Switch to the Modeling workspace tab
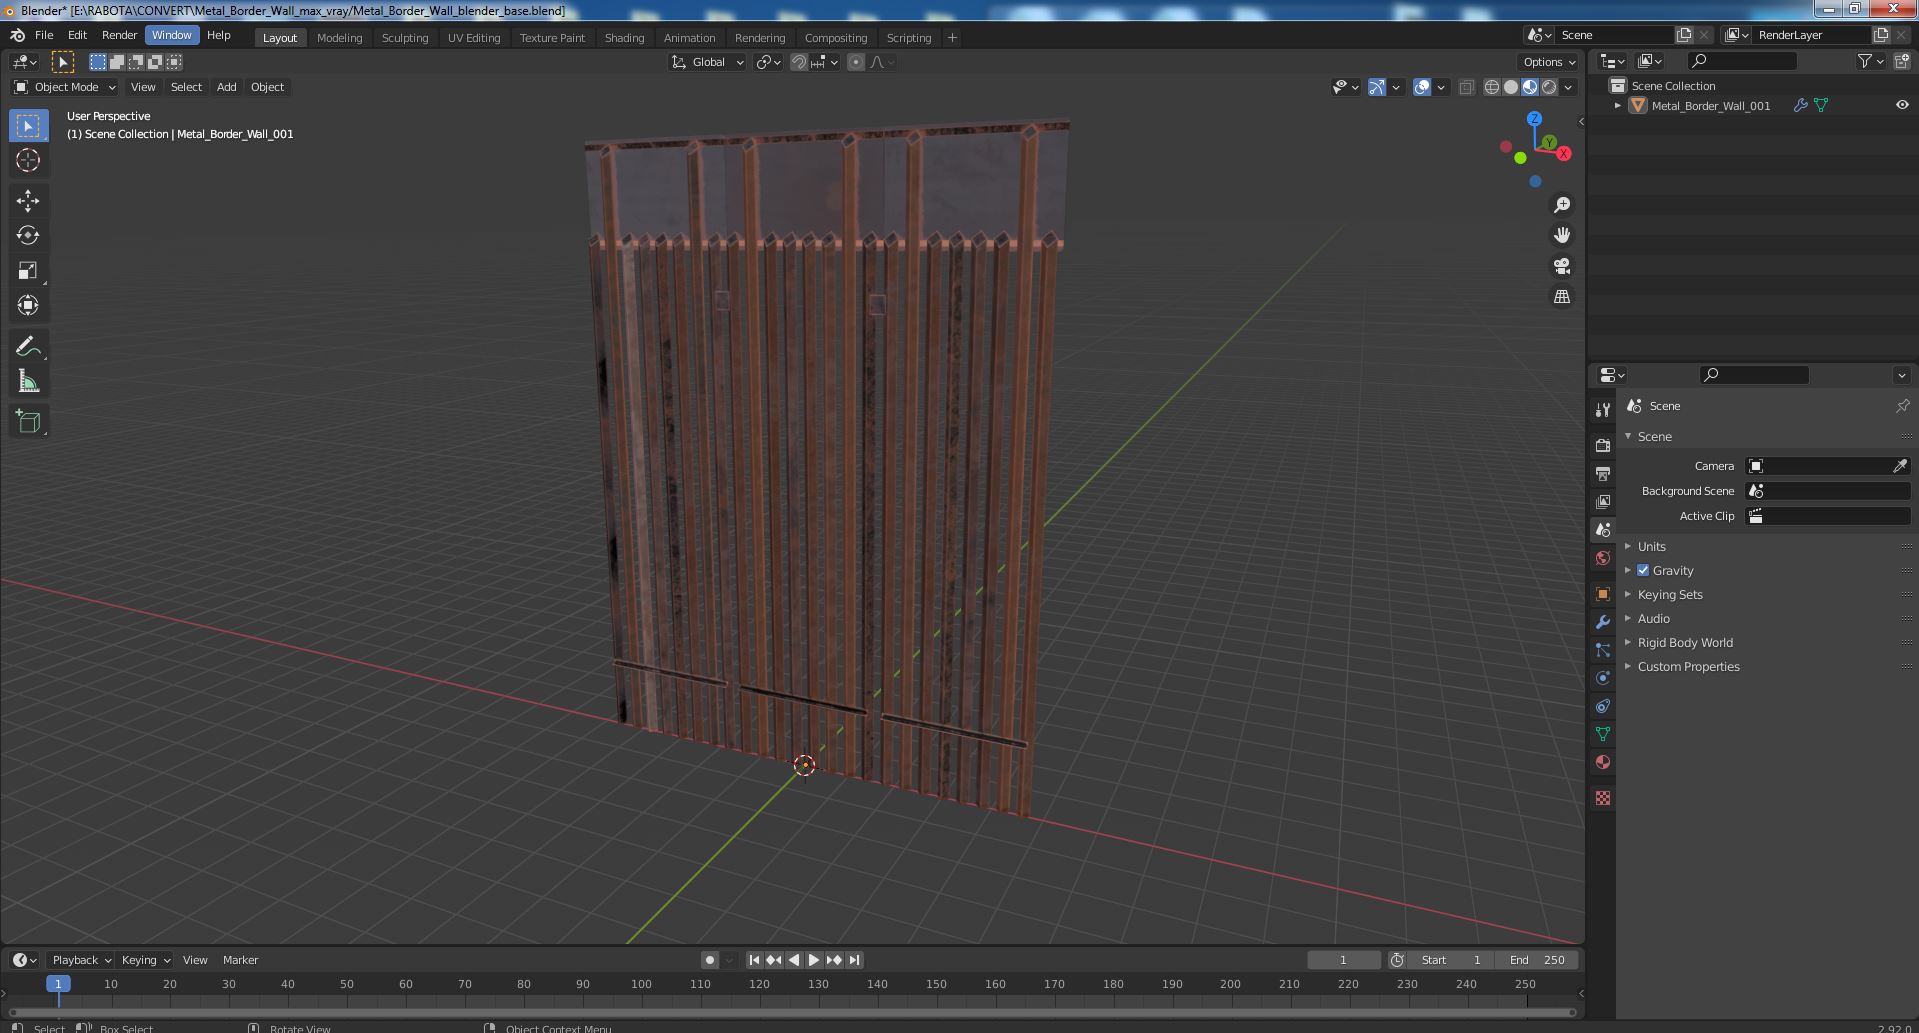The height and width of the screenshot is (1033, 1919). click(x=339, y=38)
